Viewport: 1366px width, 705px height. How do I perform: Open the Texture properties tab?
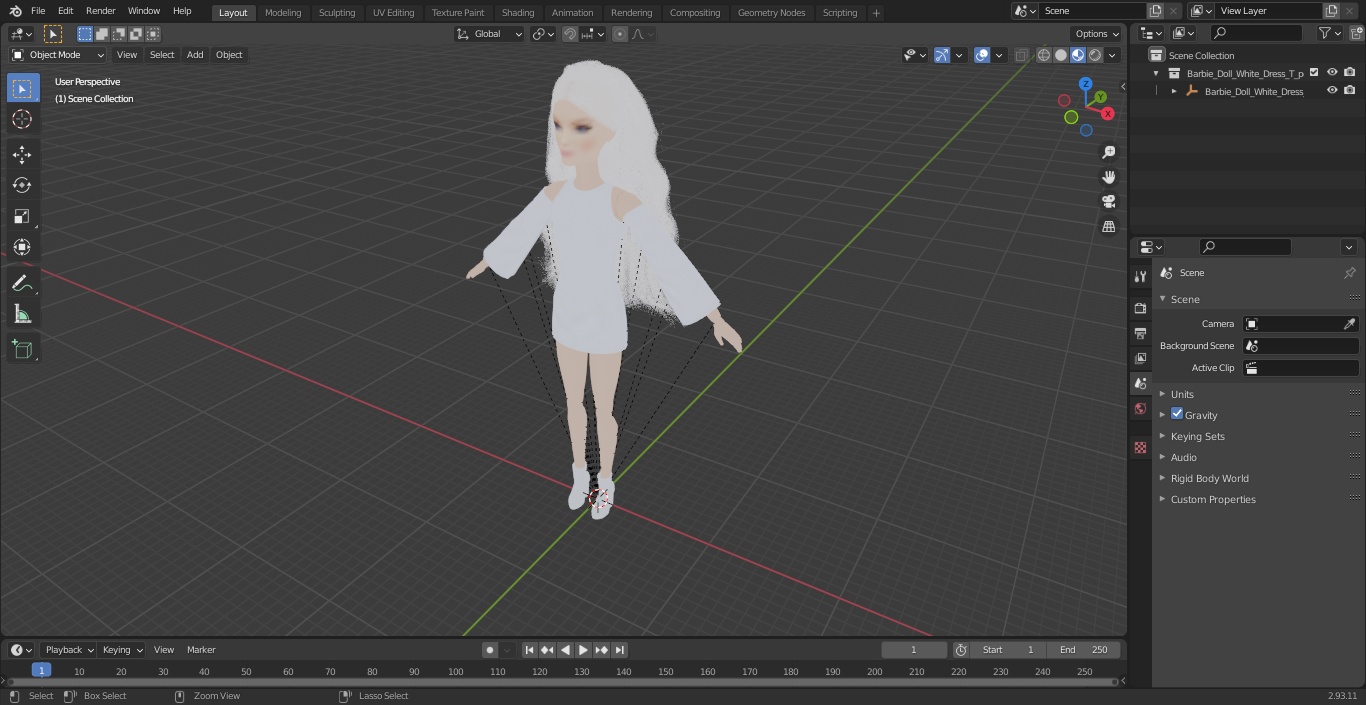pos(1140,448)
